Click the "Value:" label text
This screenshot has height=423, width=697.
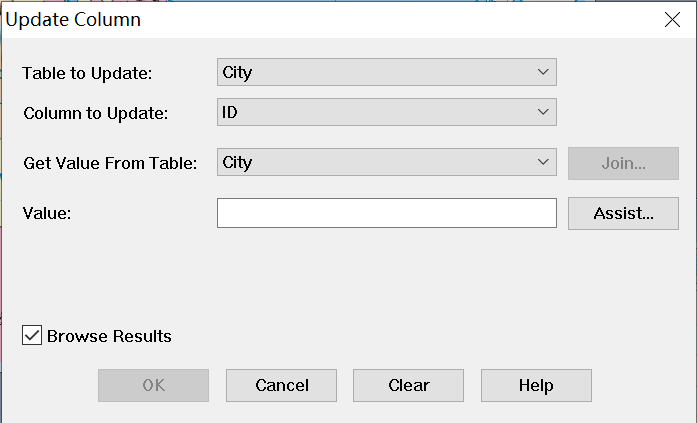pyautogui.click(x=47, y=213)
